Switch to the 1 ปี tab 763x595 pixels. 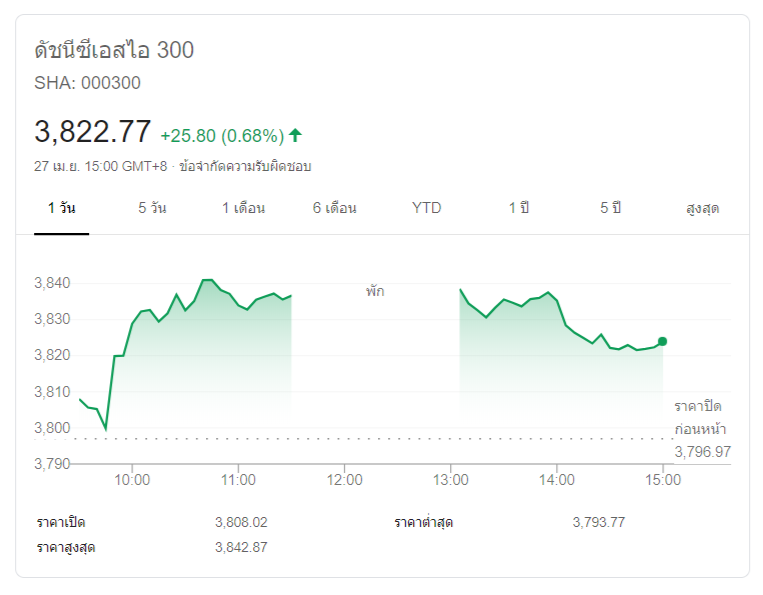pyautogui.click(x=518, y=208)
